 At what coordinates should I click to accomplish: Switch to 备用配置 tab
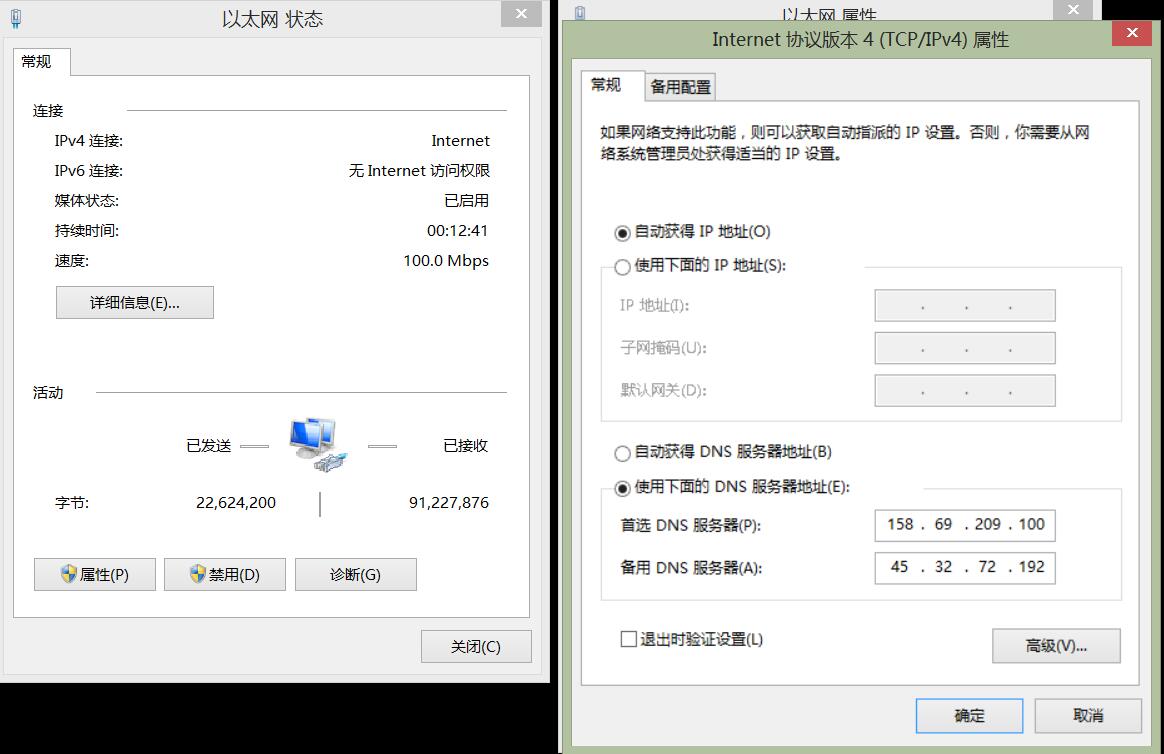tap(681, 87)
